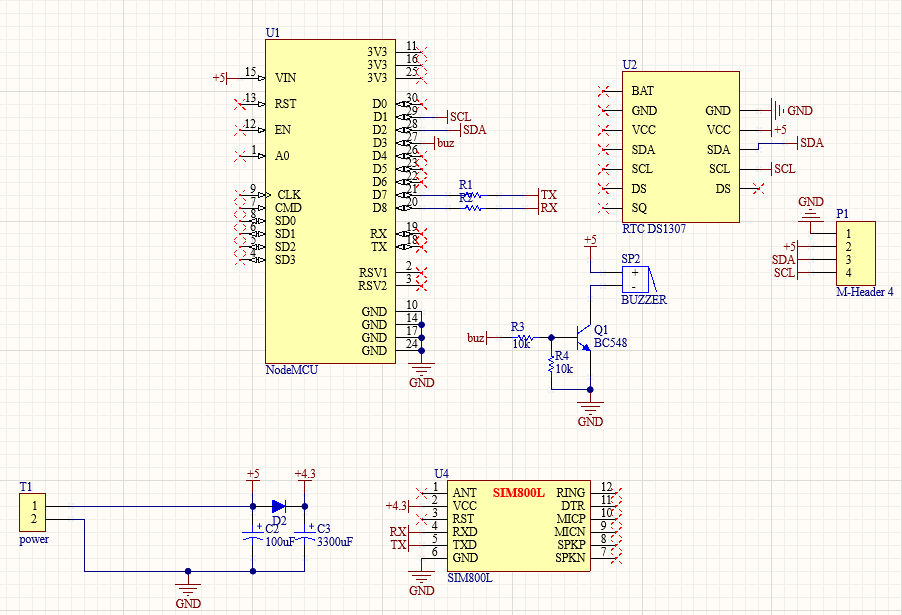Image resolution: width=902 pixels, height=615 pixels.
Task: Click the U1 designator text
Action: coord(273,33)
